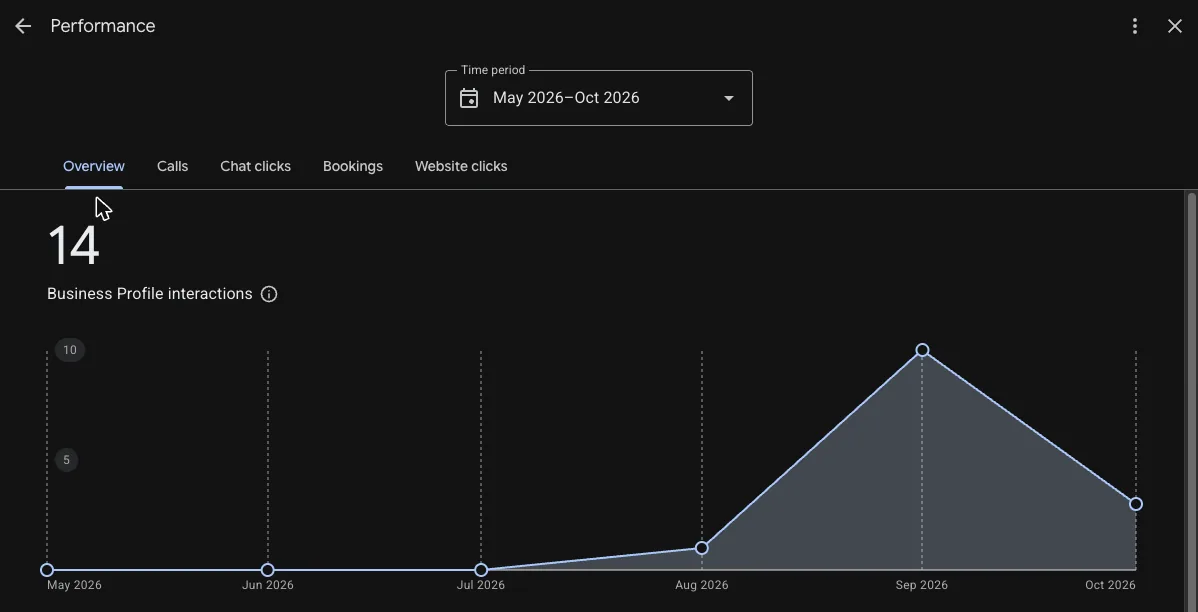
Task: Select the Aug 2026 data point
Action: coord(701,548)
